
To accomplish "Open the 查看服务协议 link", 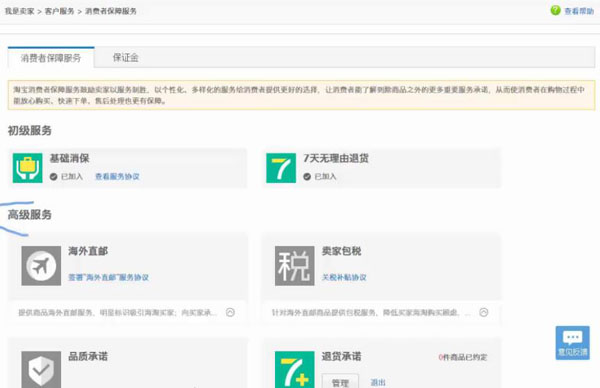I will (117, 176).
